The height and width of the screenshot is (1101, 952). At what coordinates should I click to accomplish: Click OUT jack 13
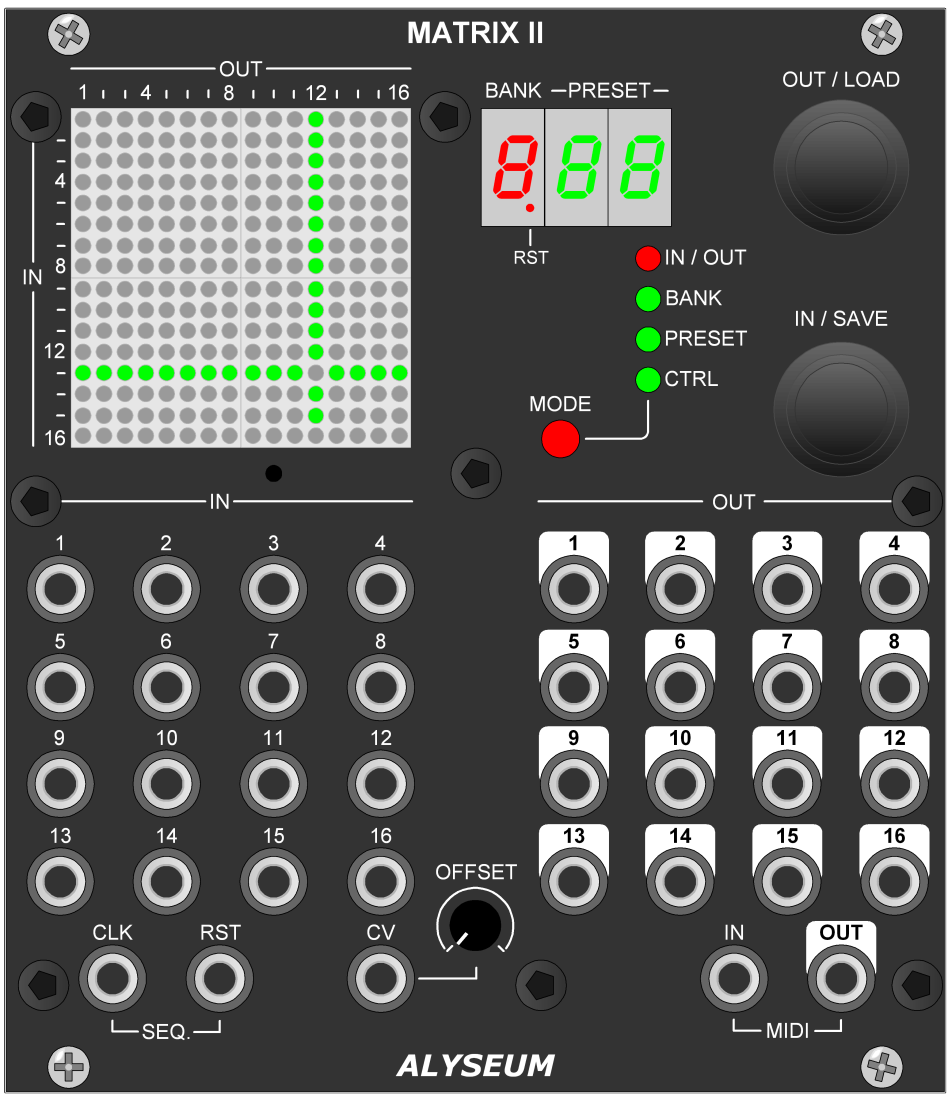click(574, 881)
